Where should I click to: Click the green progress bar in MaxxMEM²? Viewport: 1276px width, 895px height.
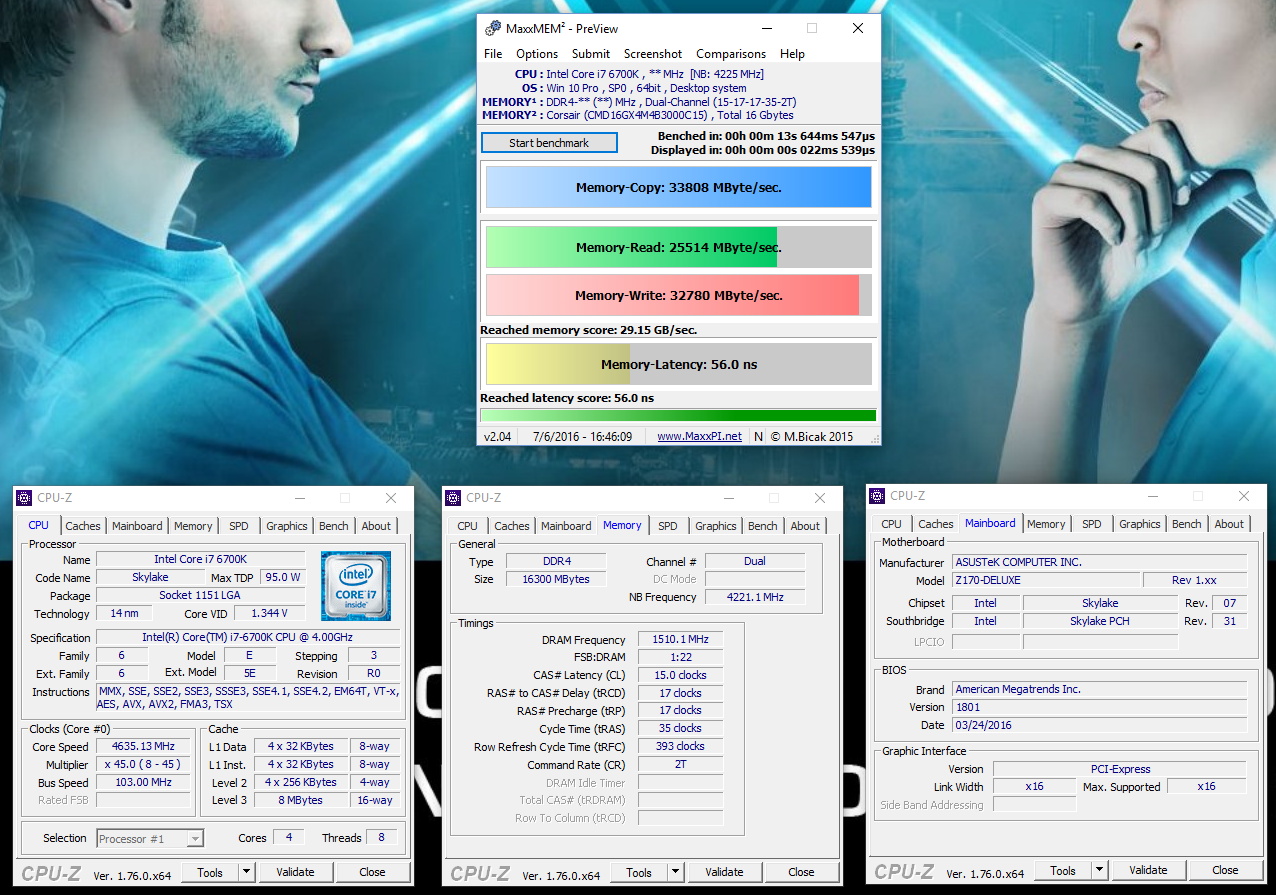tap(678, 415)
